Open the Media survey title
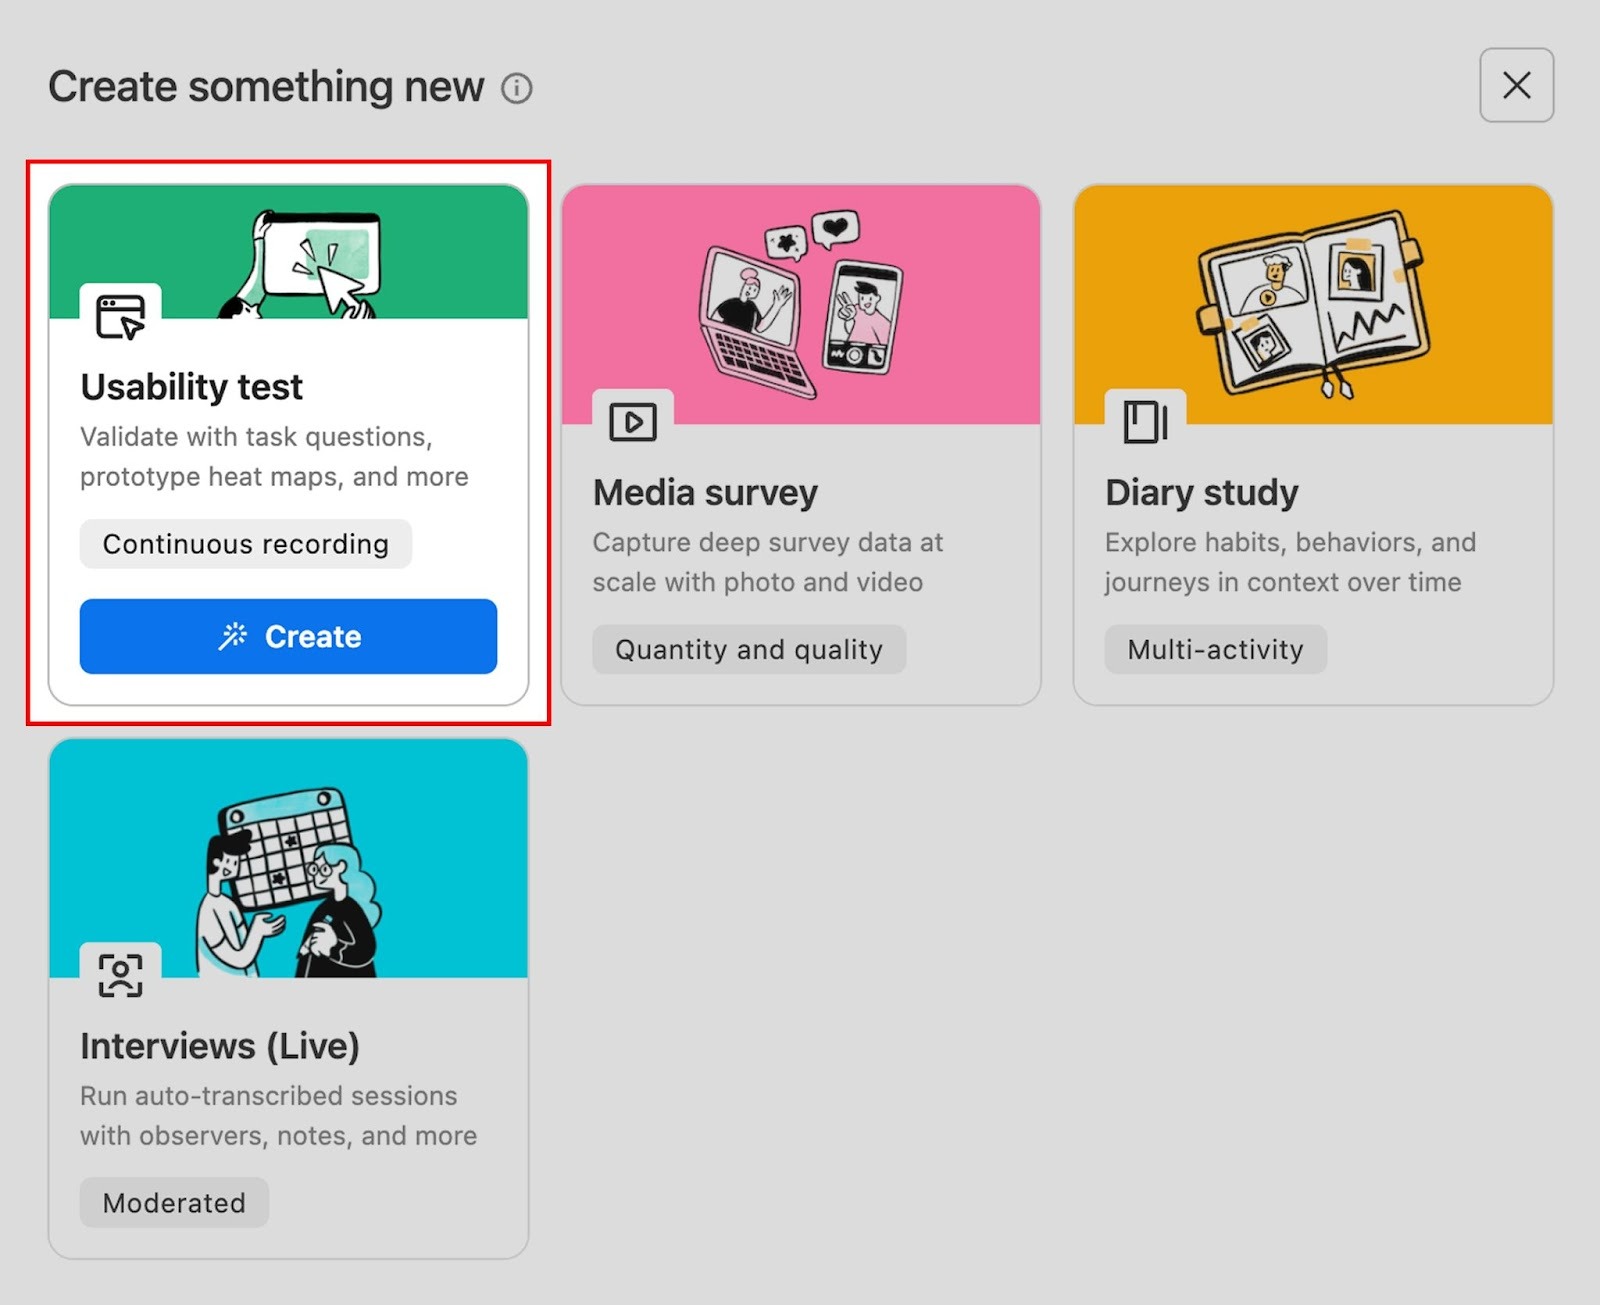The image size is (1600, 1305). pyautogui.click(x=705, y=493)
